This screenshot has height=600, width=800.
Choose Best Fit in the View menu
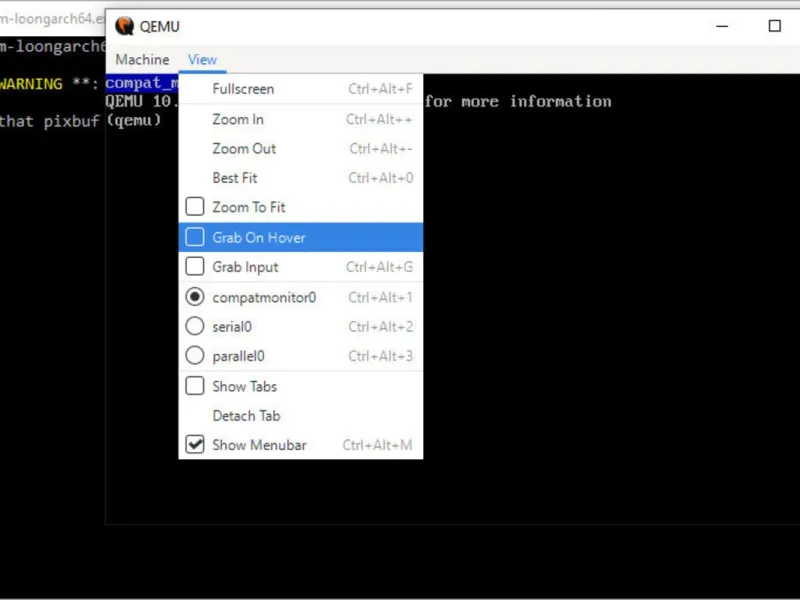point(301,178)
